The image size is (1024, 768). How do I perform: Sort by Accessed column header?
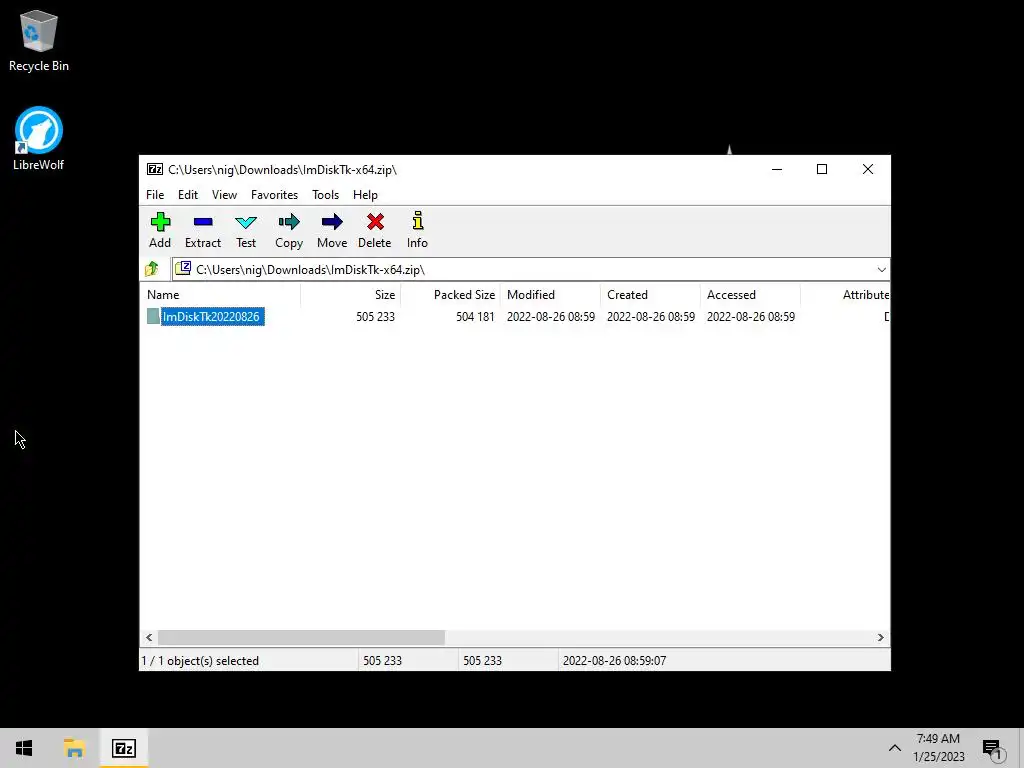(x=750, y=295)
